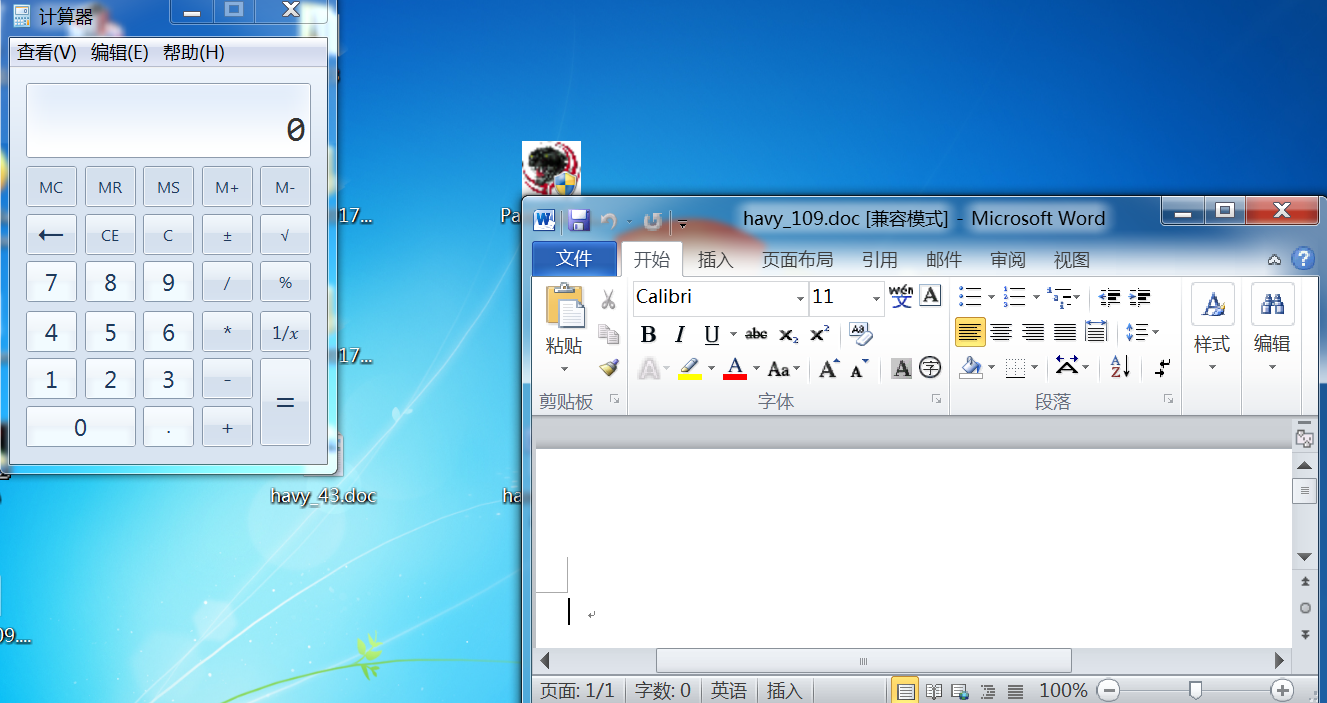Click the CE button in Calculator

coord(110,235)
